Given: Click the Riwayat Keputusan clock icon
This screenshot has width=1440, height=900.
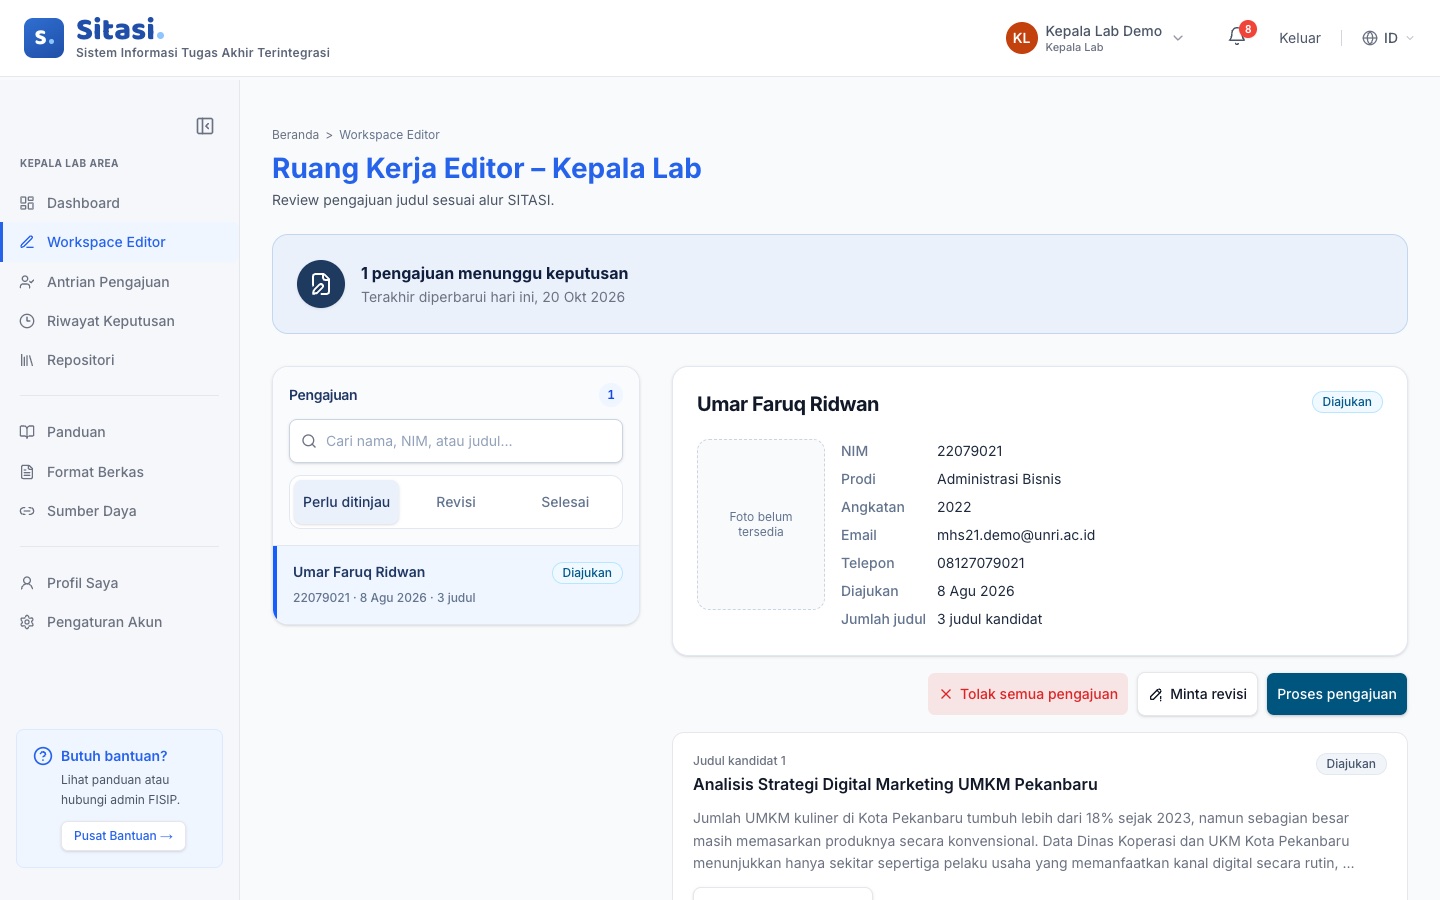Looking at the screenshot, I should (27, 321).
